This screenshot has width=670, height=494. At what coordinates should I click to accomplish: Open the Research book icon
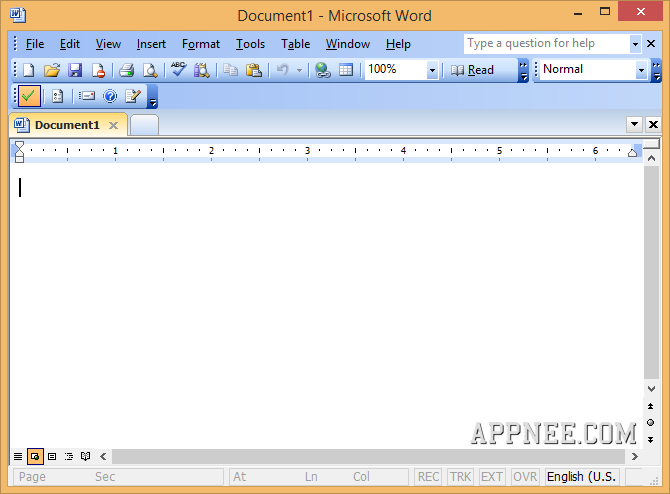coord(202,70)
